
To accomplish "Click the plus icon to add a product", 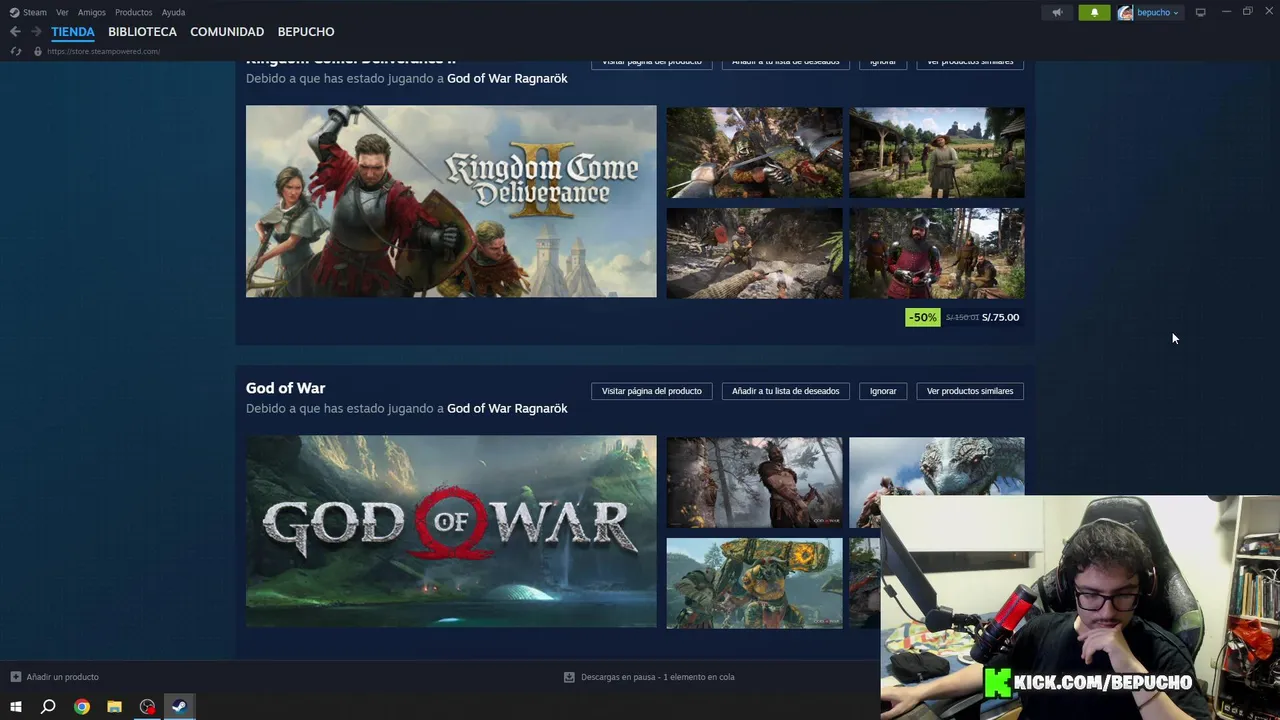I will [15, 677].
